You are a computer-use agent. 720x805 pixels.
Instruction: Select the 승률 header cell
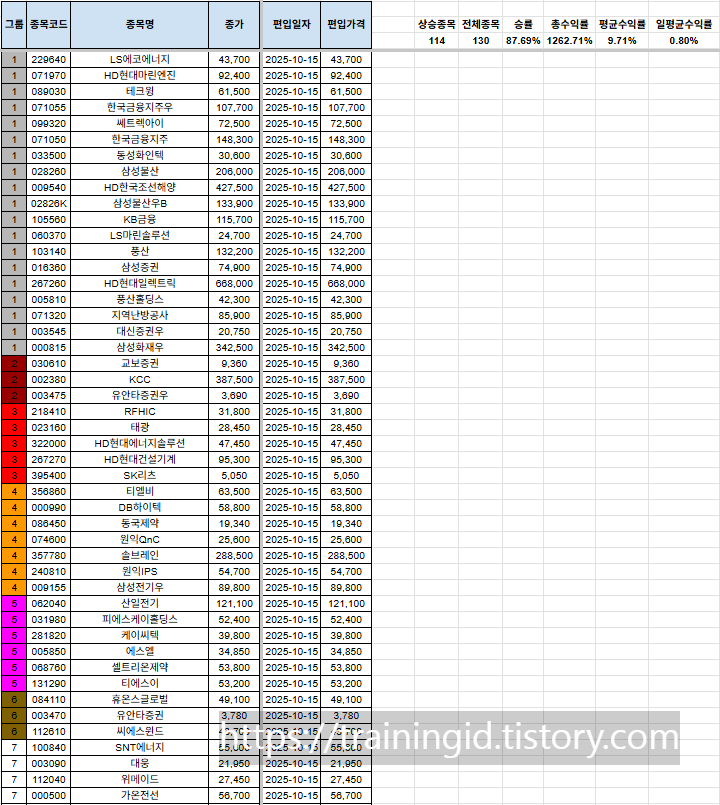(523, 24)
